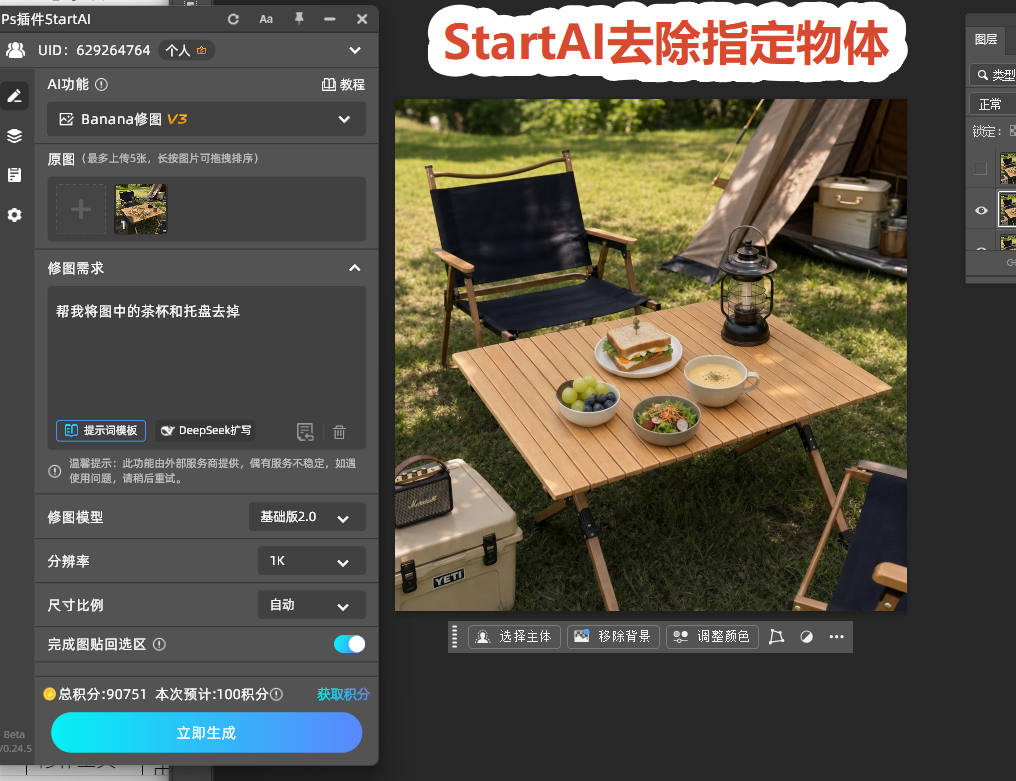This screenshot has height=781, width=1016.
Task: Hide the second layer via eye icon
Action: pyautogui.click(x=981, y=210)
